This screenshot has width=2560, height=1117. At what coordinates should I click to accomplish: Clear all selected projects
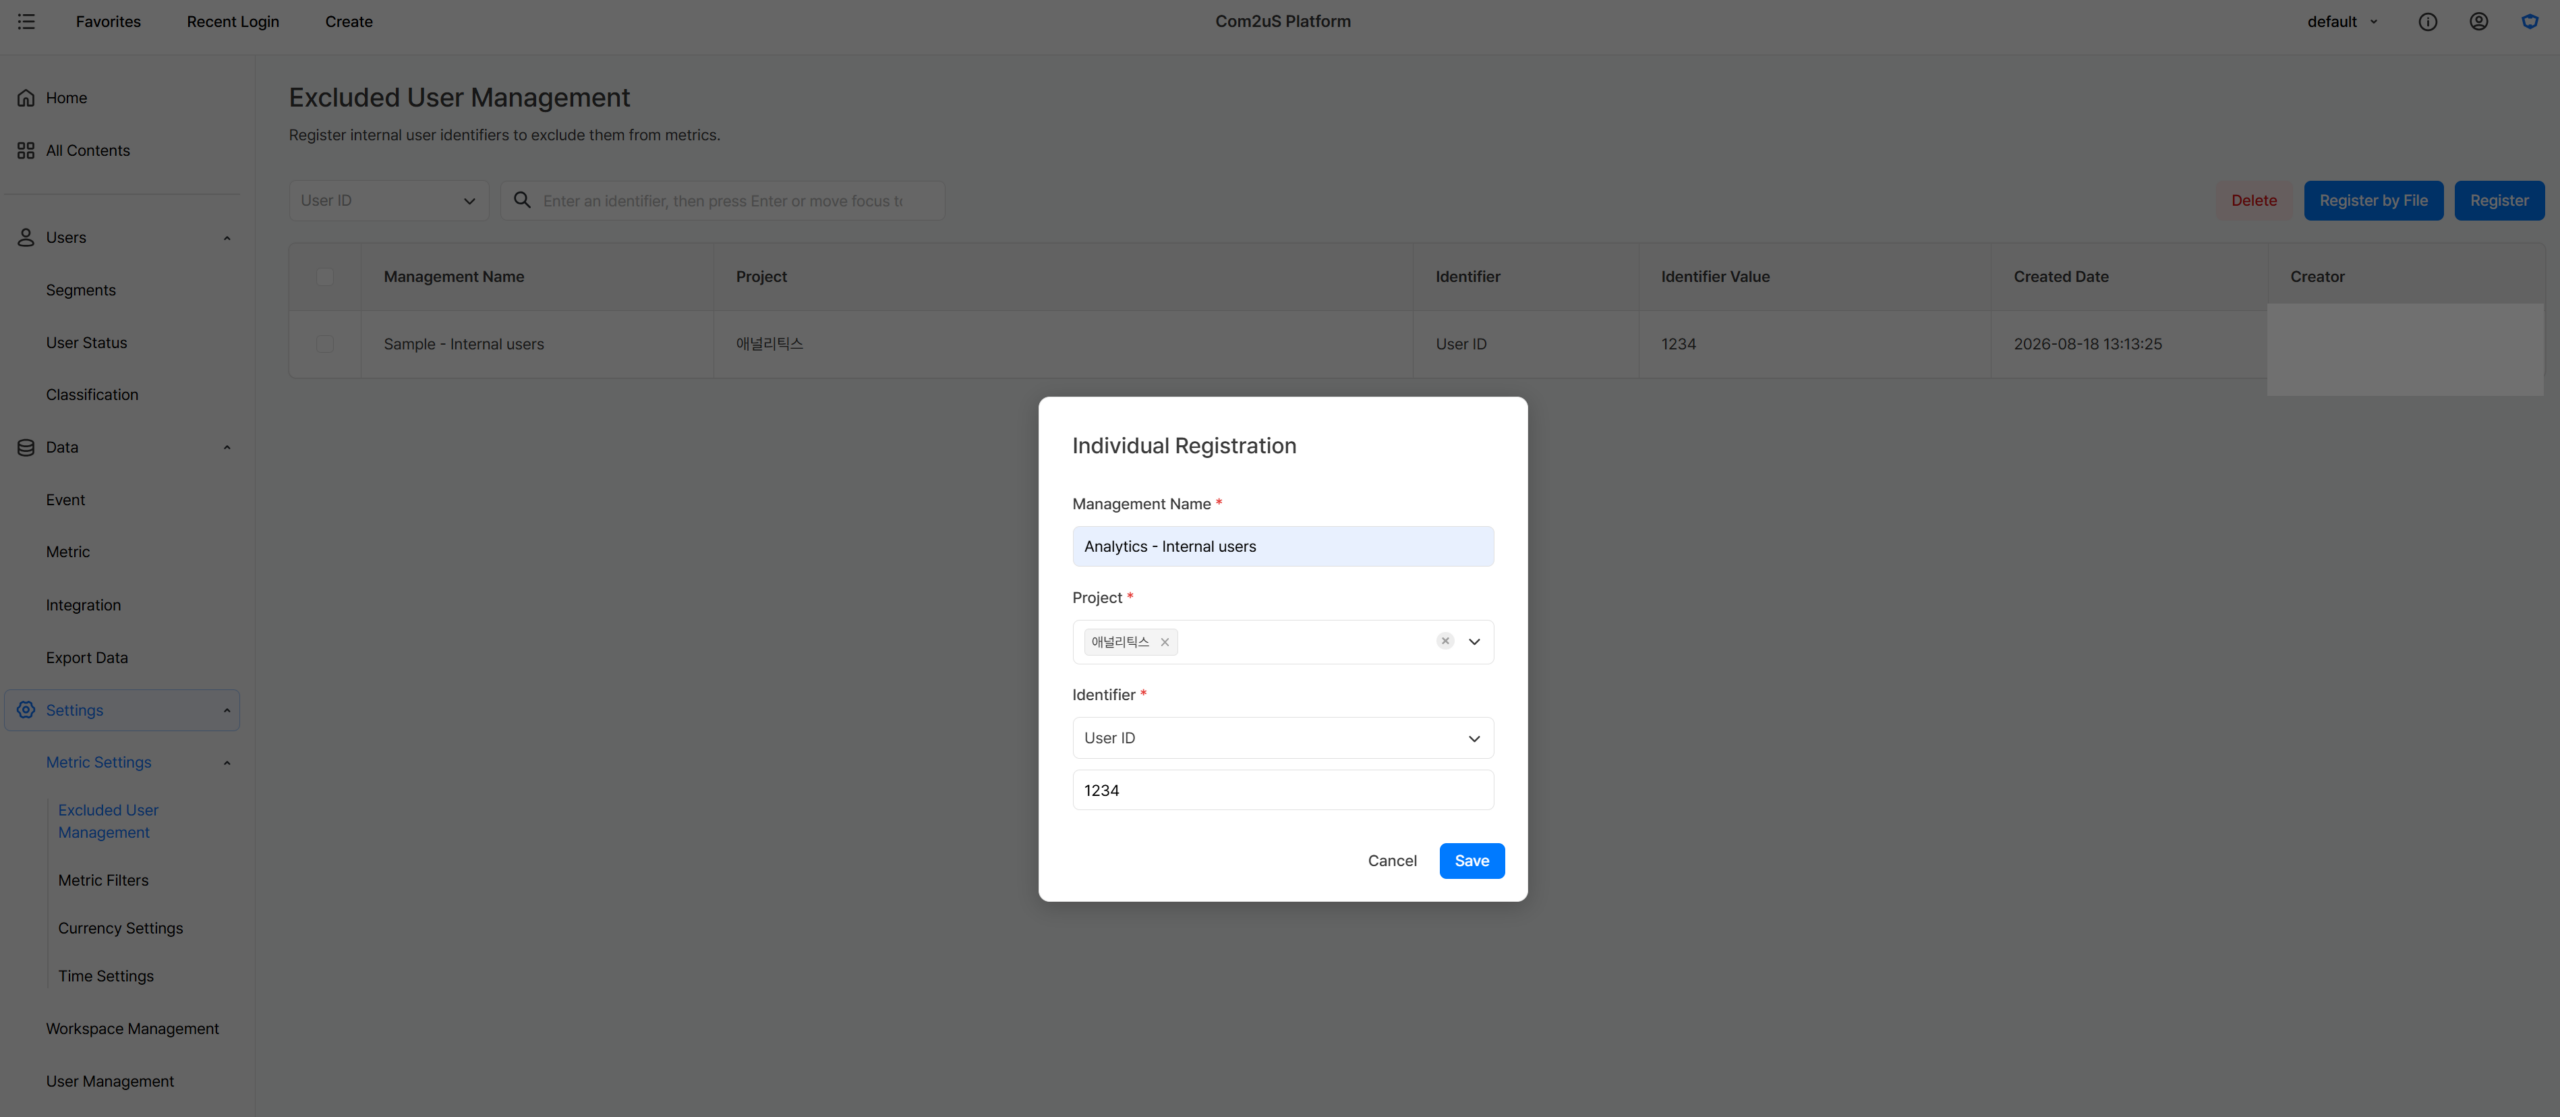[x=1445, y=641]
